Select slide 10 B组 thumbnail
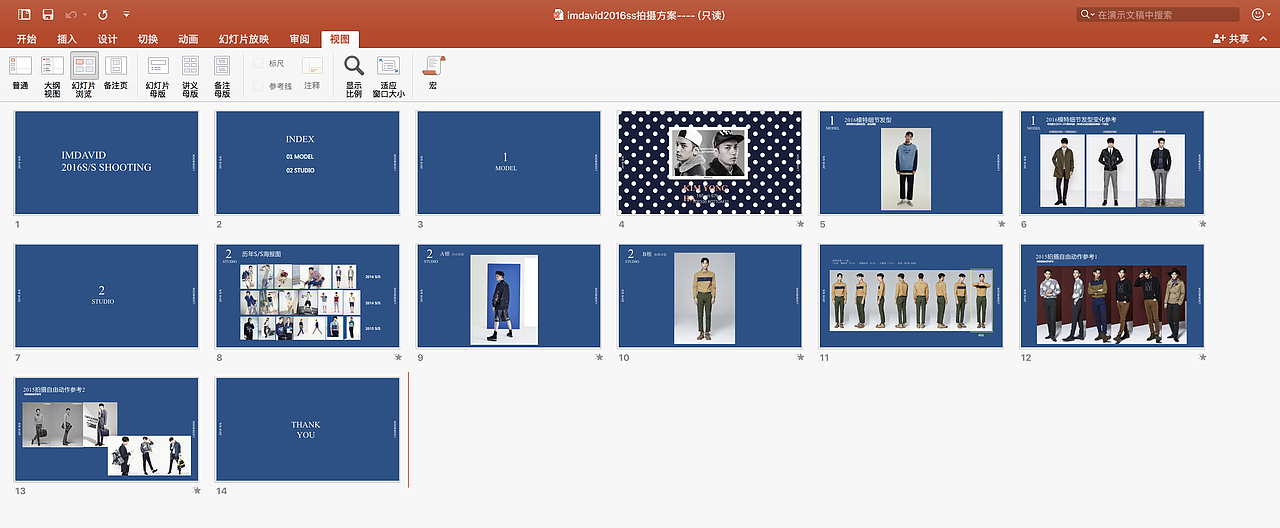 tap(710, 296)
